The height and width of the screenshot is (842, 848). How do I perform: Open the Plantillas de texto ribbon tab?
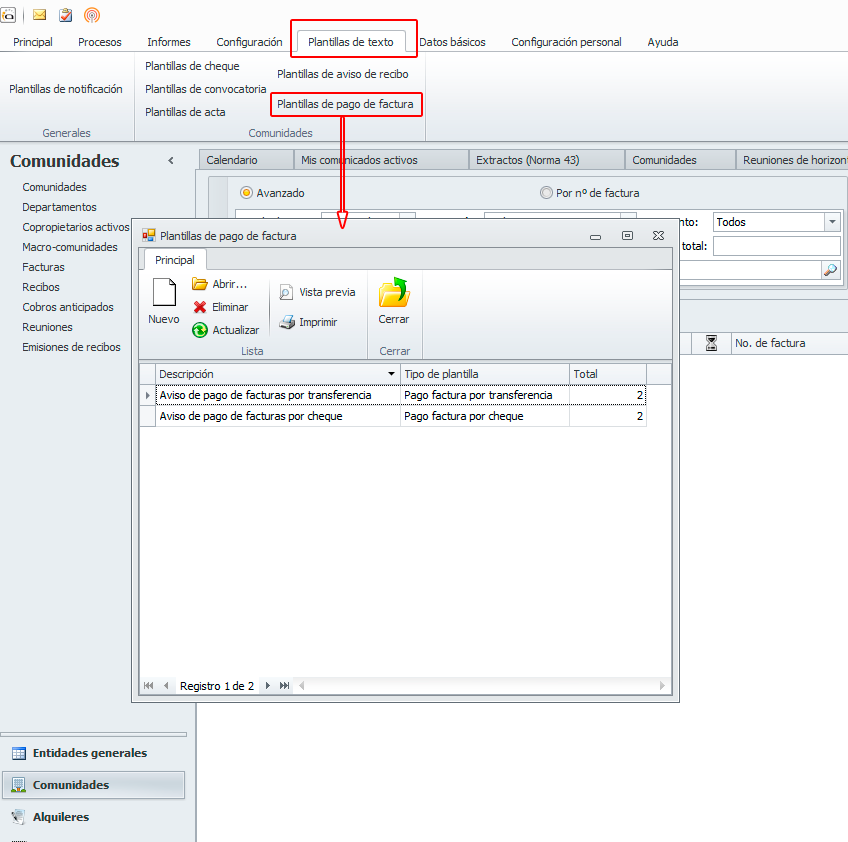click(351, 42)
